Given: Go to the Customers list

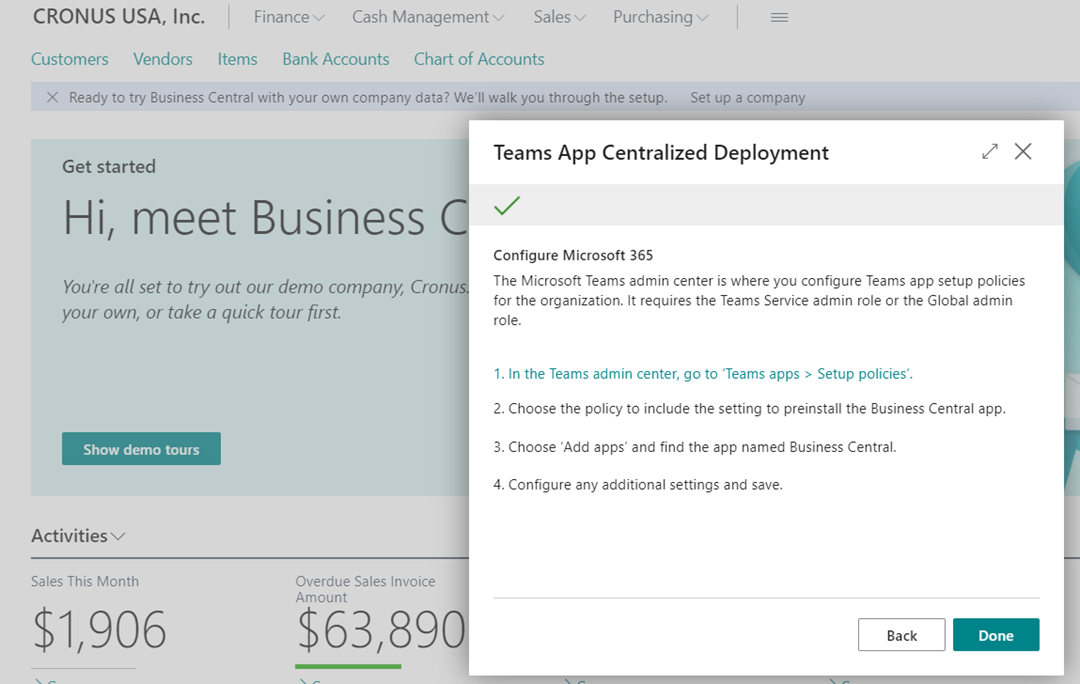Looking at the screenshot, I should click(70, 59).
